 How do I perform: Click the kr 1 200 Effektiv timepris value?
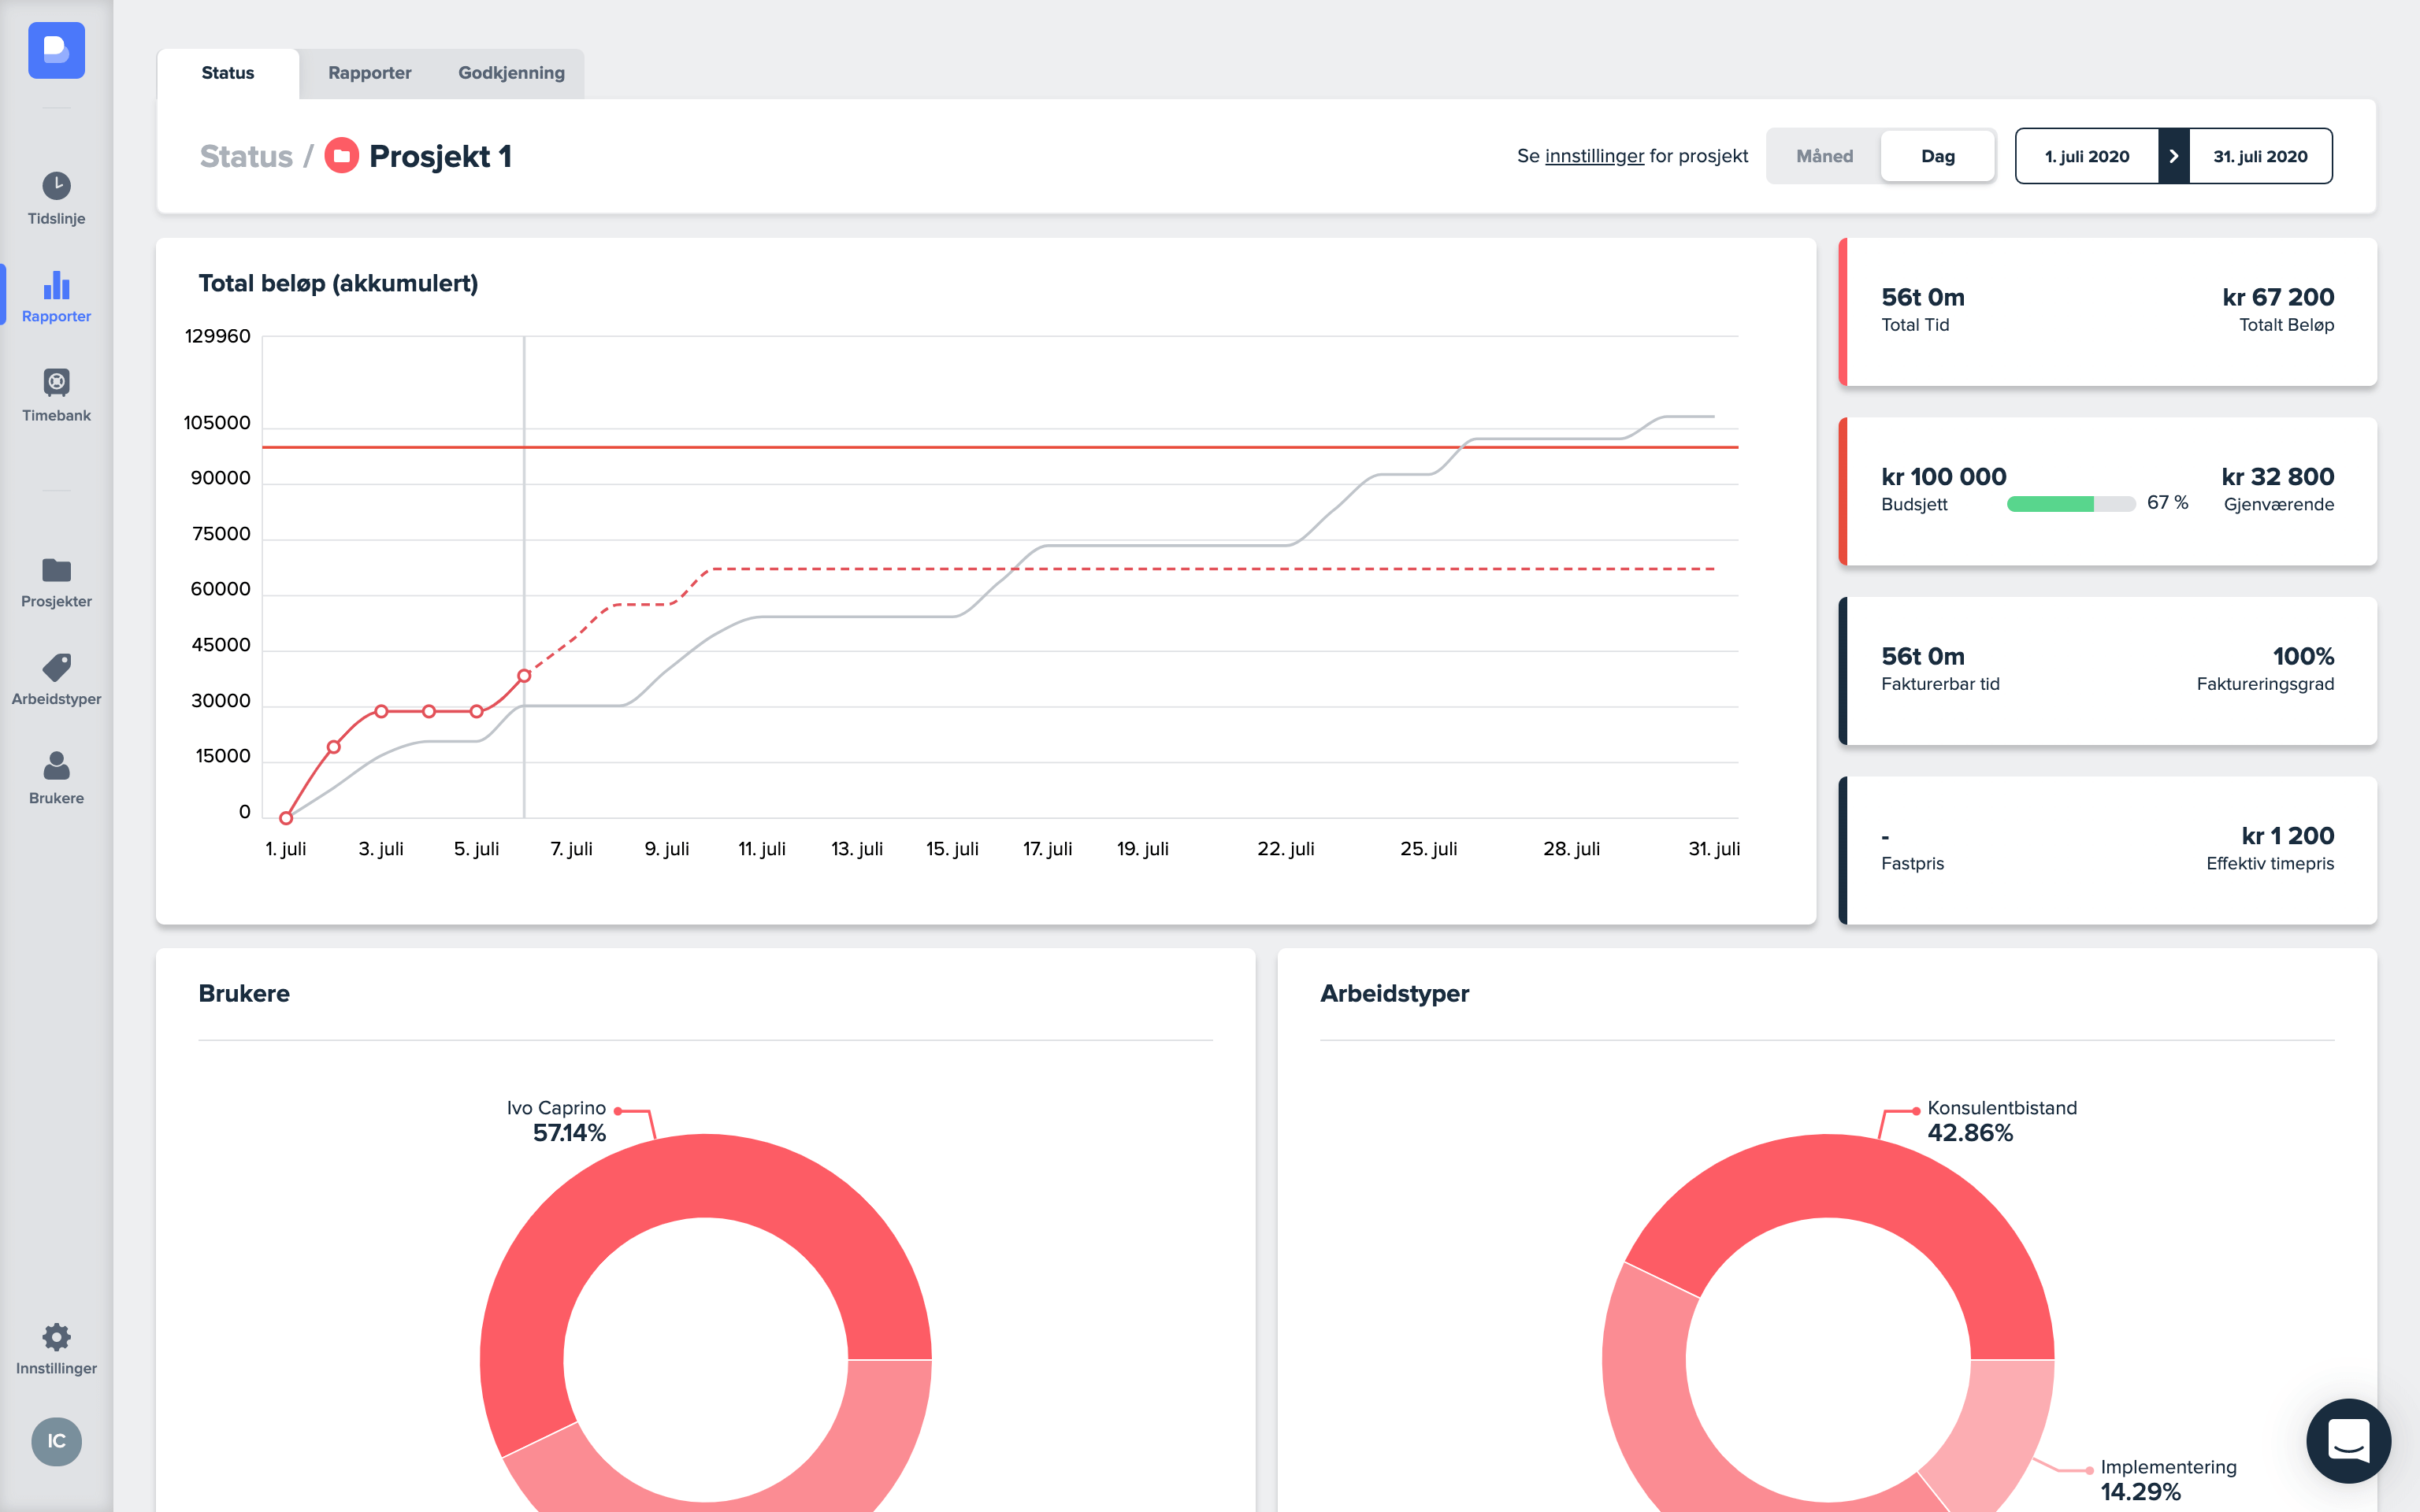tap(2288, 836)
